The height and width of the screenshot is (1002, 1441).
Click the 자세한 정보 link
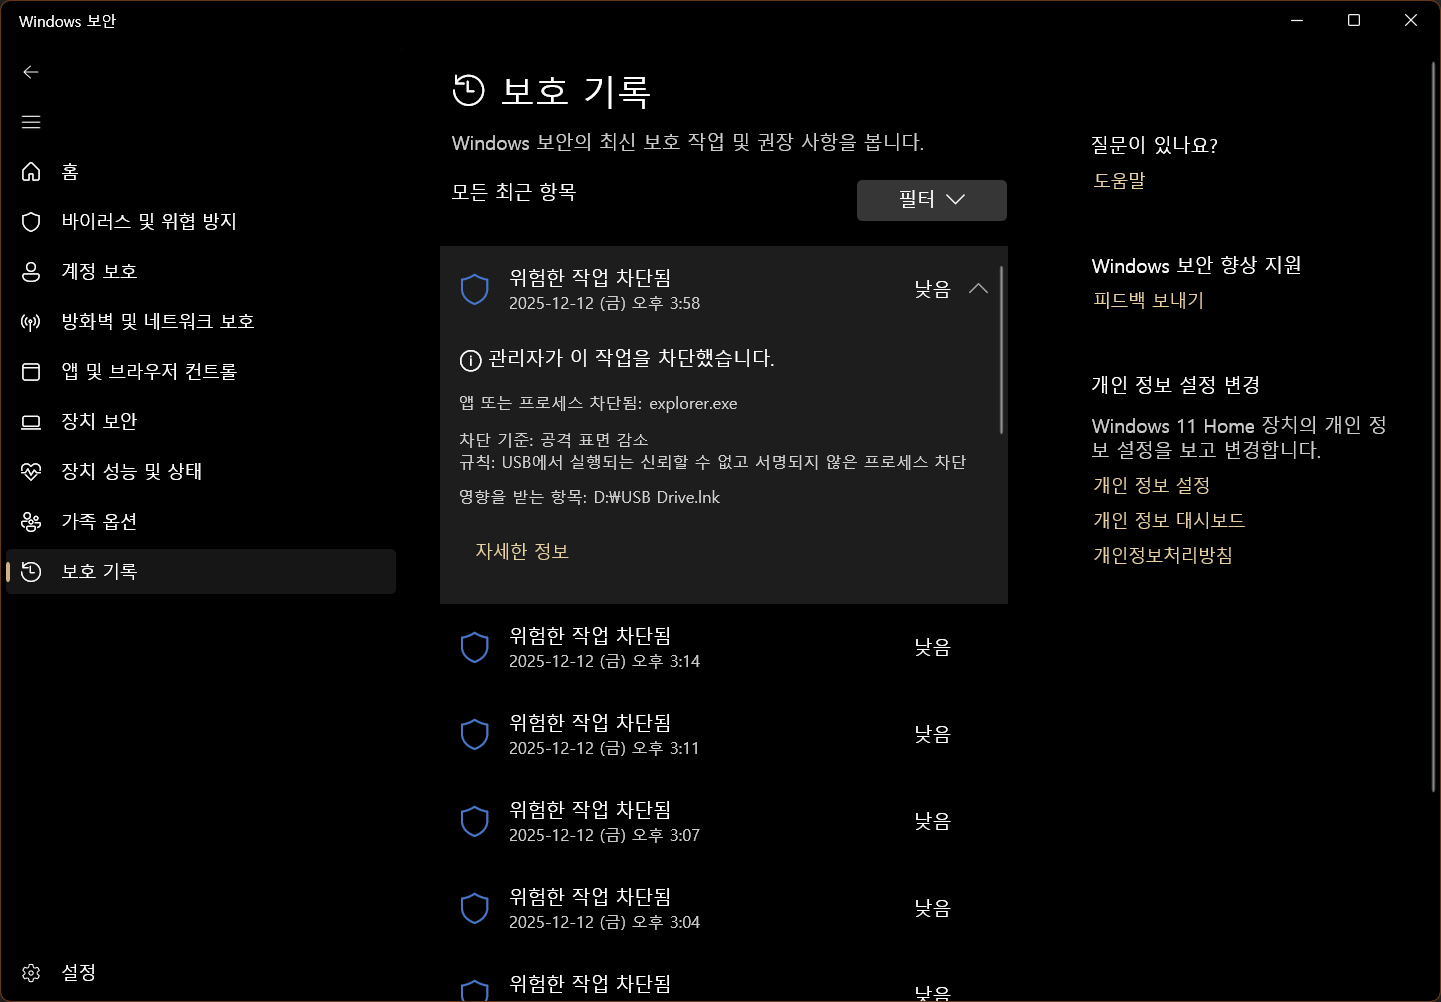[x=522, y=552]
